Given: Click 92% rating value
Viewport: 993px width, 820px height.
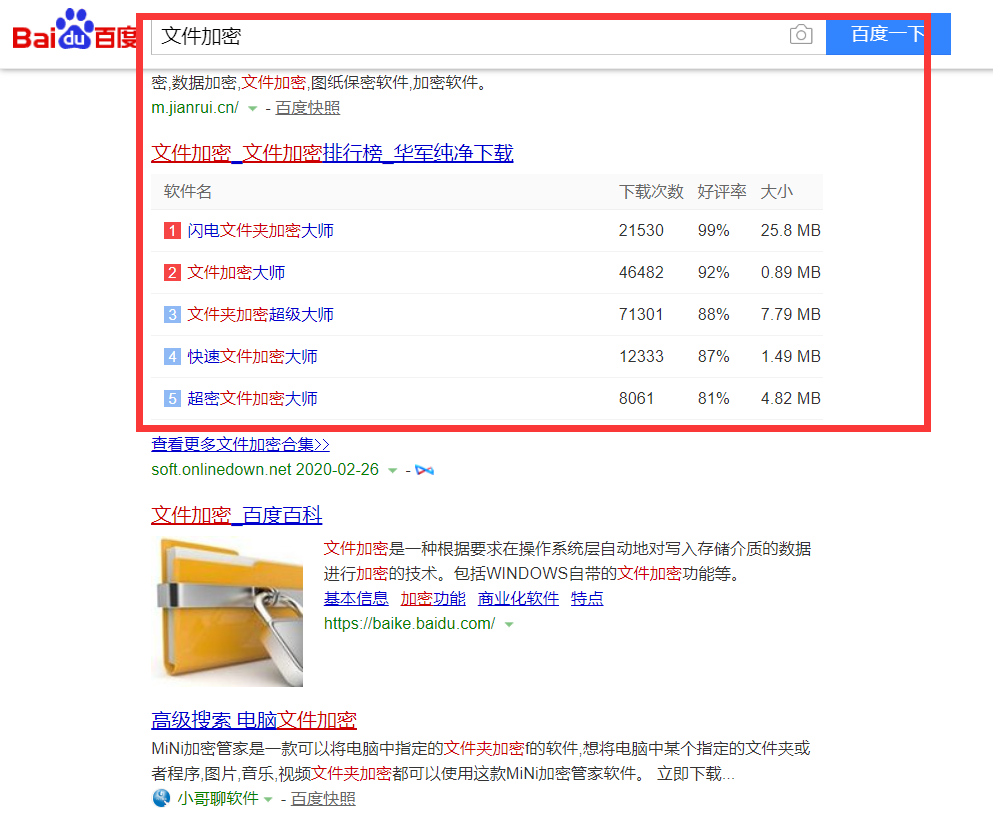Looking at the screenshot, I should click(714, 272).
